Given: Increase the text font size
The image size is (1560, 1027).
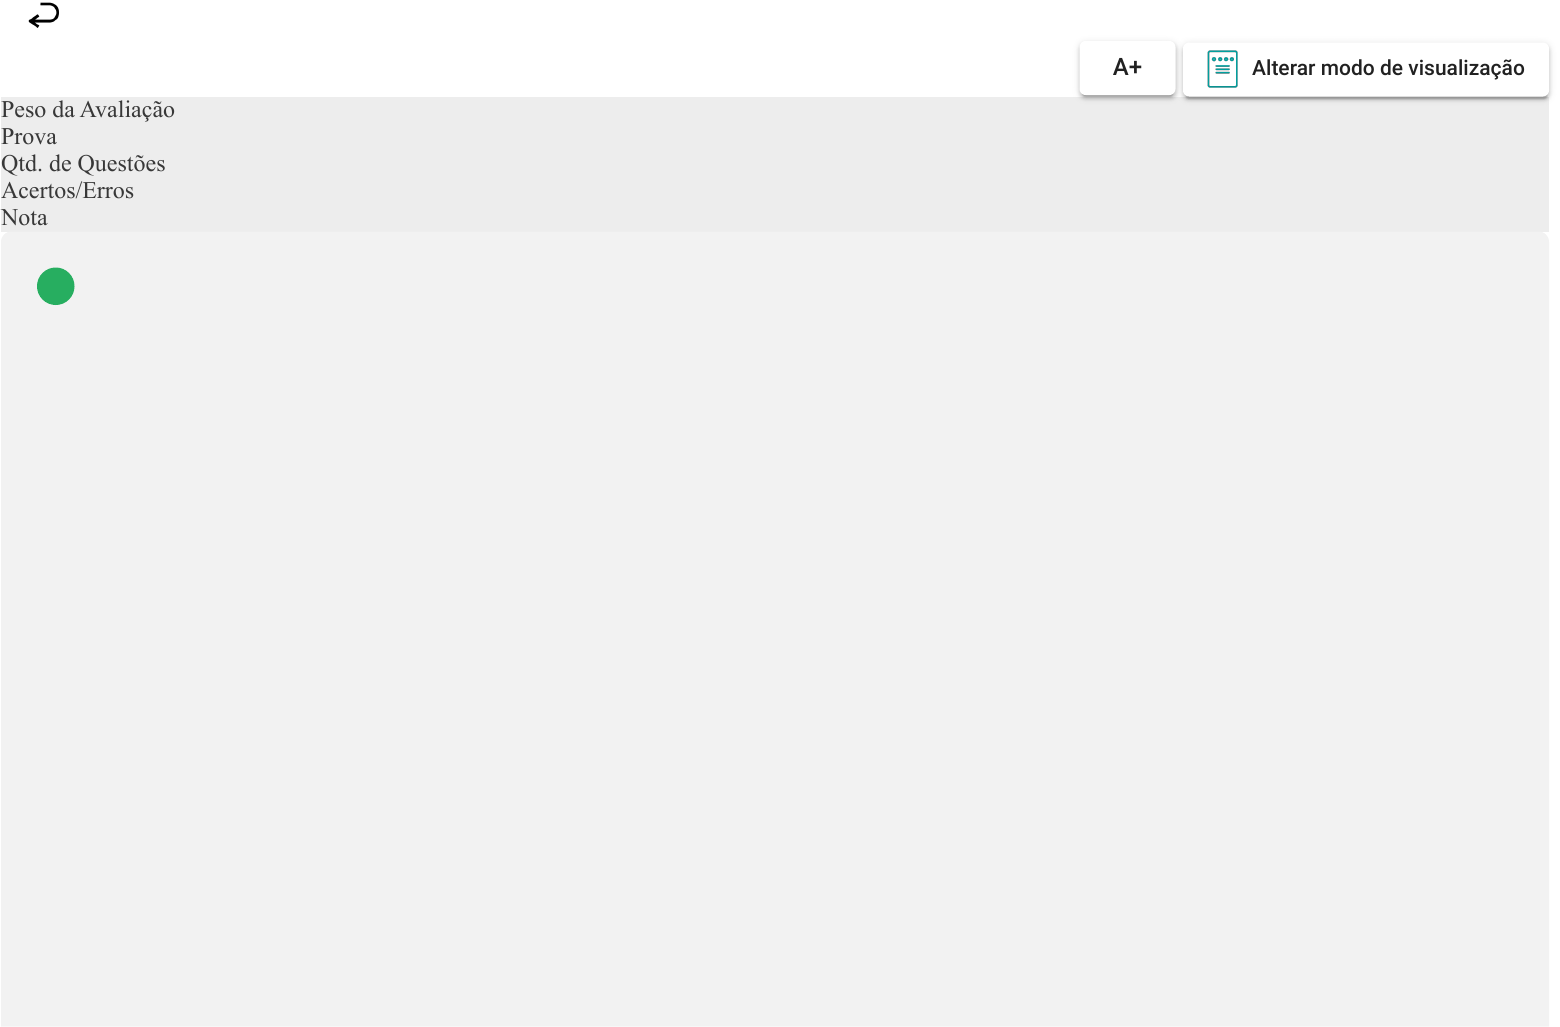Looking at the screenshot, I should (1127, 68).
